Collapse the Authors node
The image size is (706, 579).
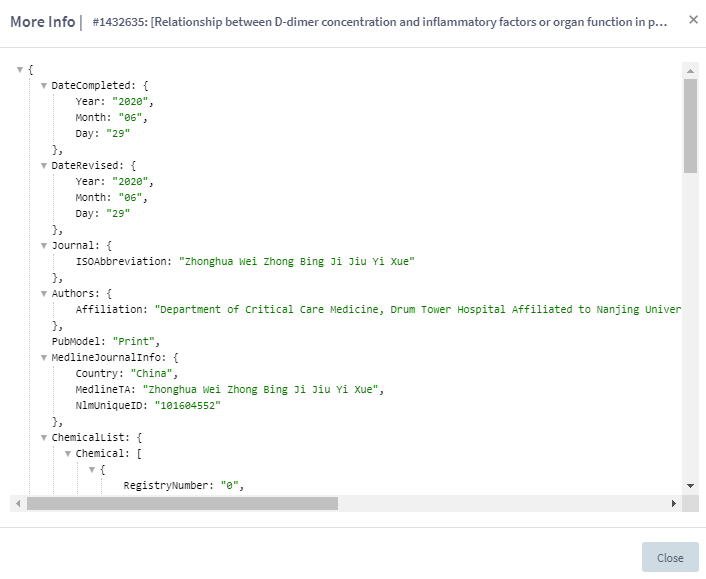click(x=44, y=294)
